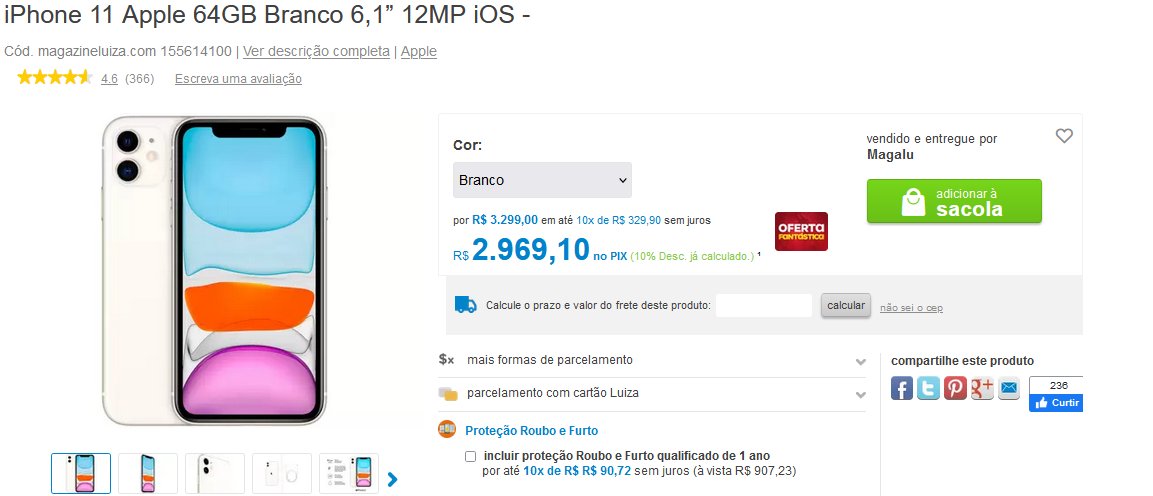The image size is (1153, 496).
Task: Share product on Google Plus
Action: 982,389
